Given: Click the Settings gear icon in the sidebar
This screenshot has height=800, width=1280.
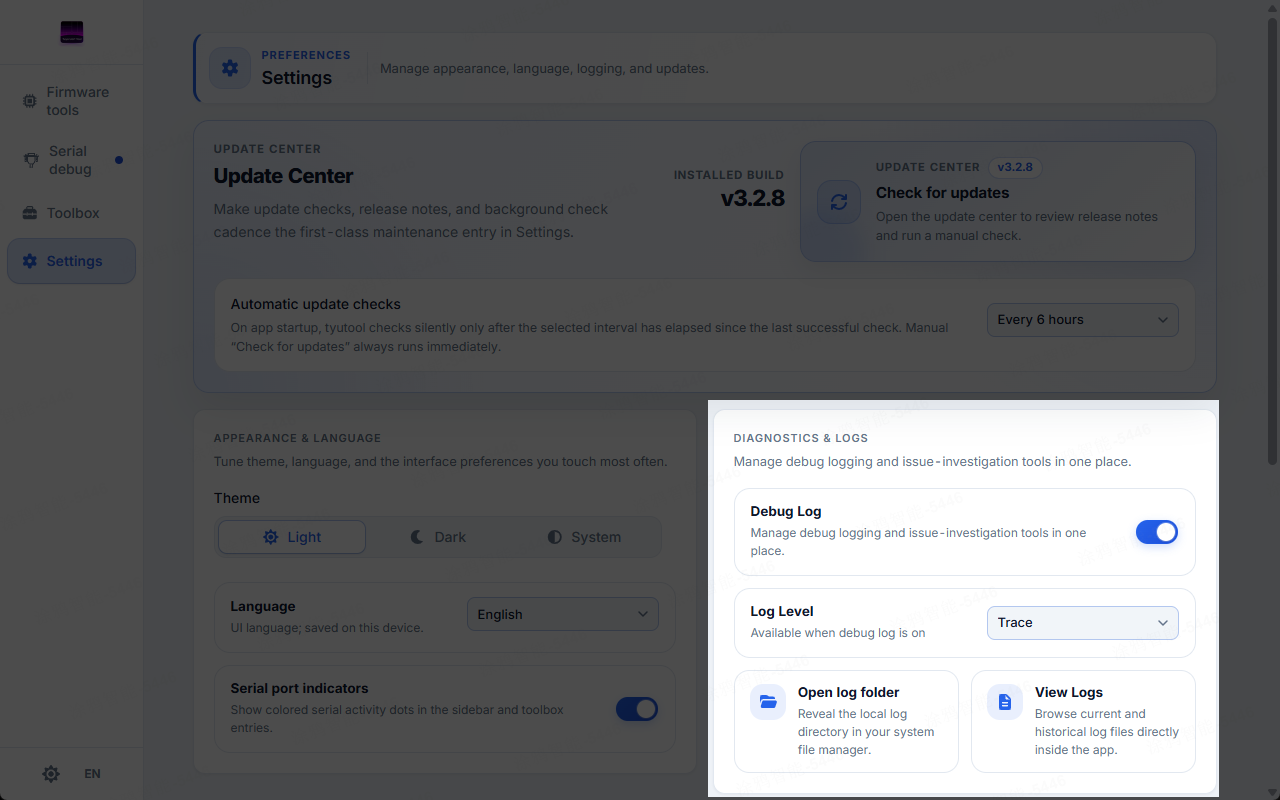Looking at the screenshot, I should pyautogui.click(x=30, y=261).
